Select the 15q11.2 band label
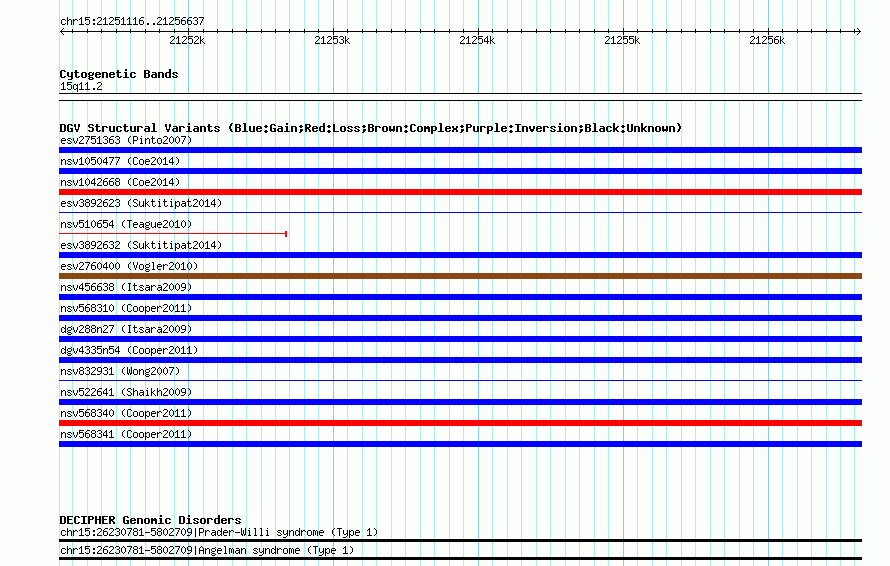The height and width of the screenshot is (566, 890). [81, 86]
